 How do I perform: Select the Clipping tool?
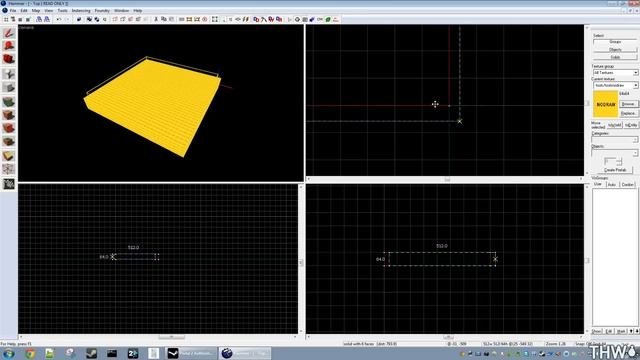point(9,156)
